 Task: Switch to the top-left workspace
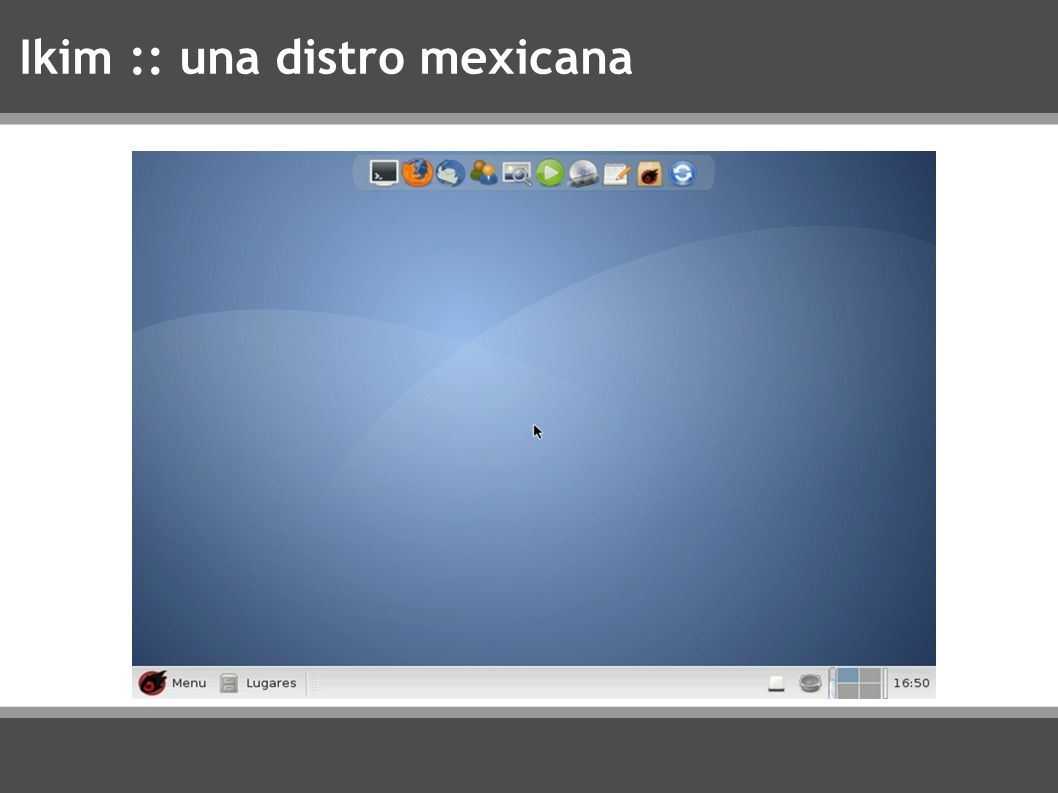pos(848,676)
